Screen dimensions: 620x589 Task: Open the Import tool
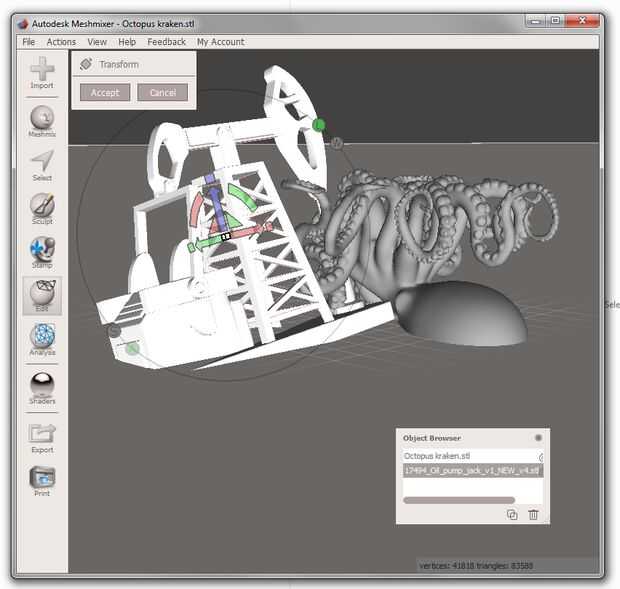(42, 73)
